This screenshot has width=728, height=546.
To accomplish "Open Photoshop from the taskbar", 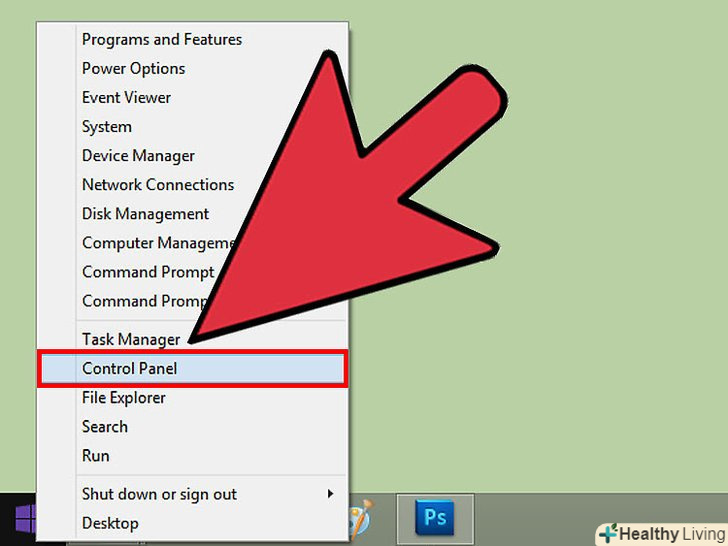I will (x=435, y=518).
